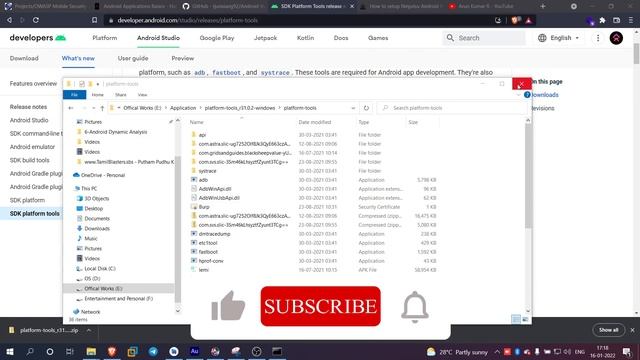Expand the Explorer ribbon chevron
640x360 pixels.
[519, 95]
